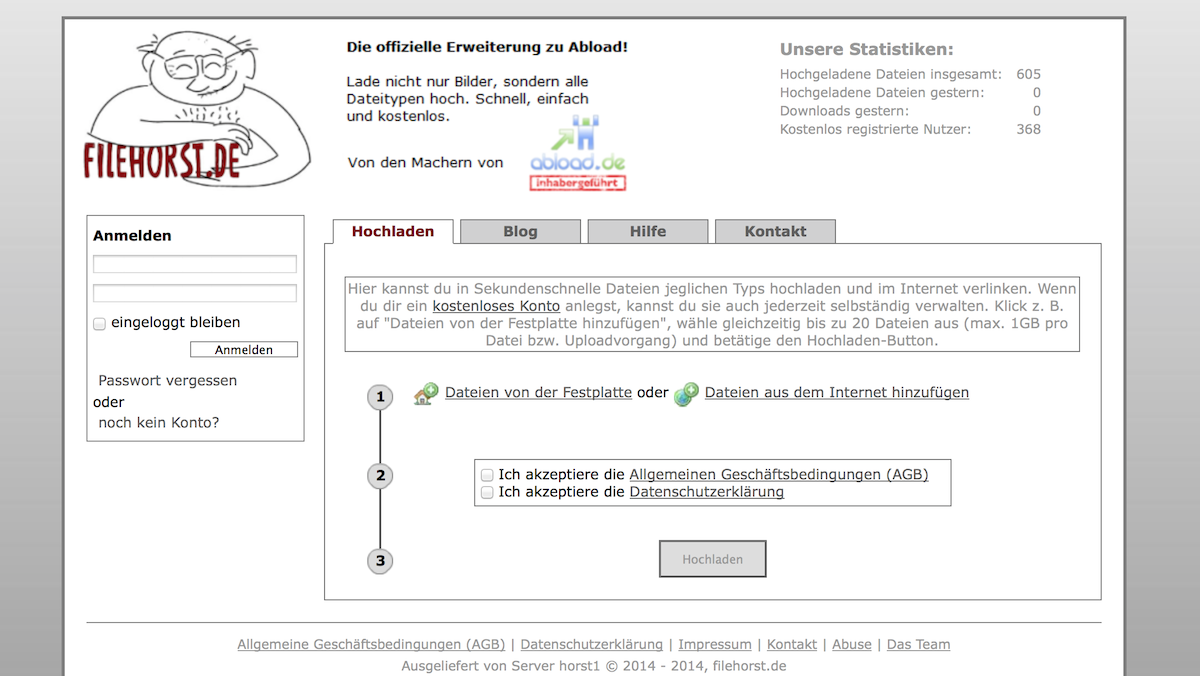Click footer 'Allgemeine Geschäftsbedingungen (AGB)' link

(x=371, y=645)
